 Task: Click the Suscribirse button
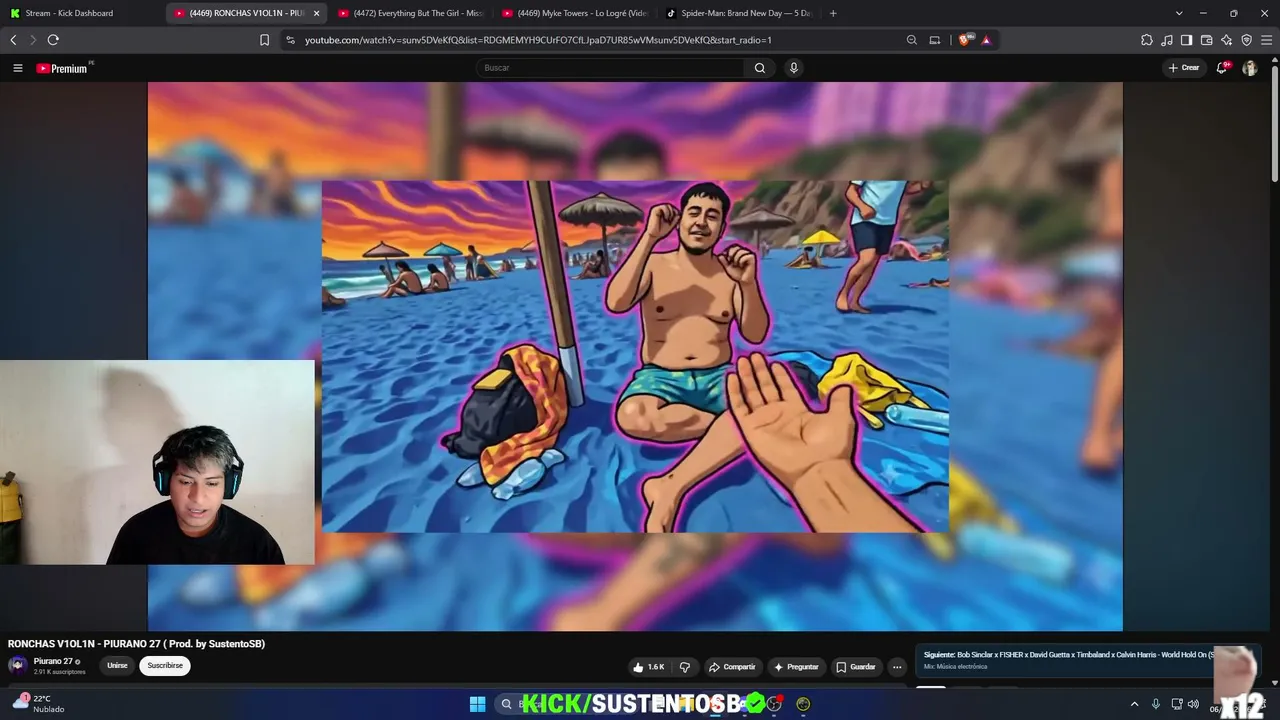pyautogui.click(x=165, y=666)
